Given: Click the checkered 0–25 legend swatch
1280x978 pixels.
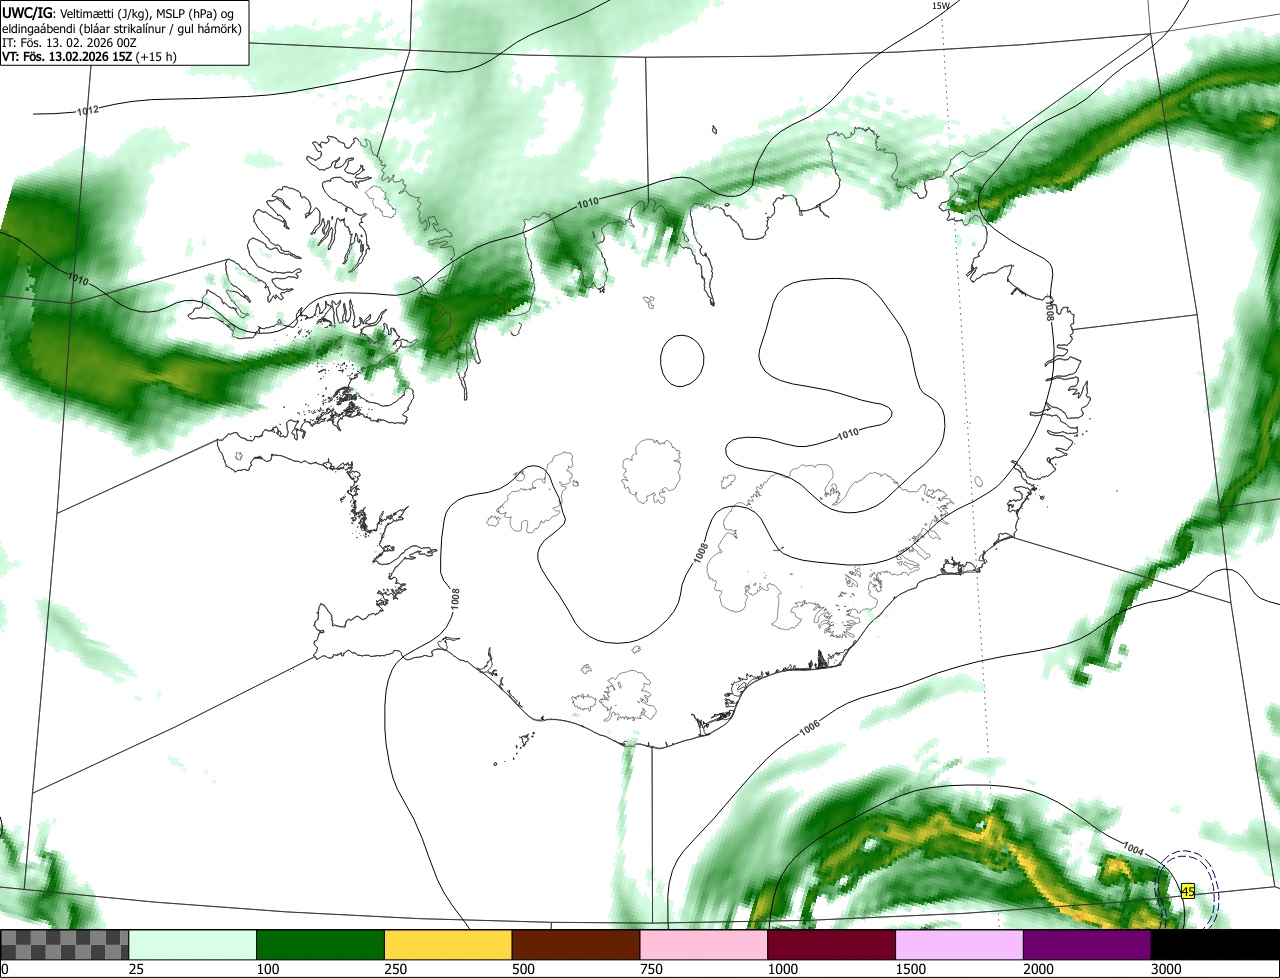Looking at the screenshot, I should coord(65,945).
